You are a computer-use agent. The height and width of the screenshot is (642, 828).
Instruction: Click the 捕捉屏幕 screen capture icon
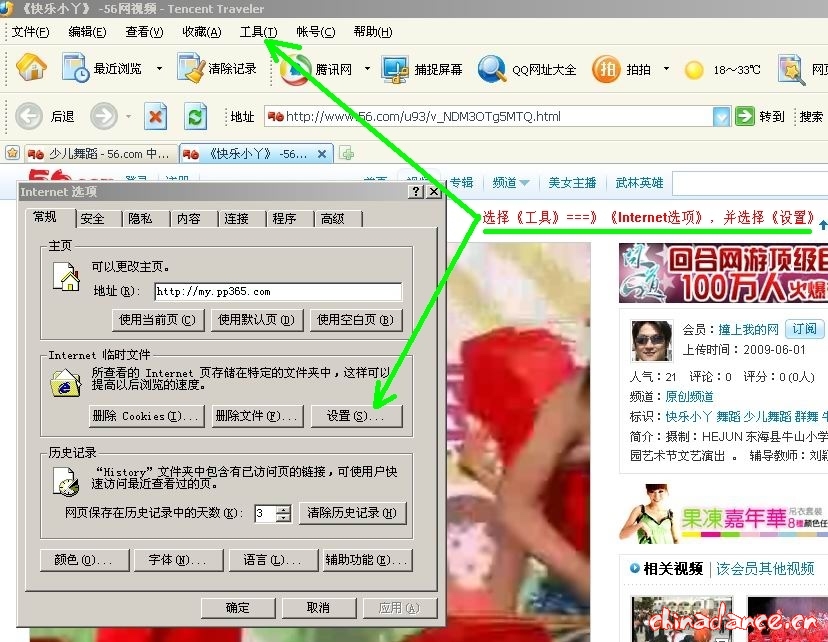pos(396,69)
